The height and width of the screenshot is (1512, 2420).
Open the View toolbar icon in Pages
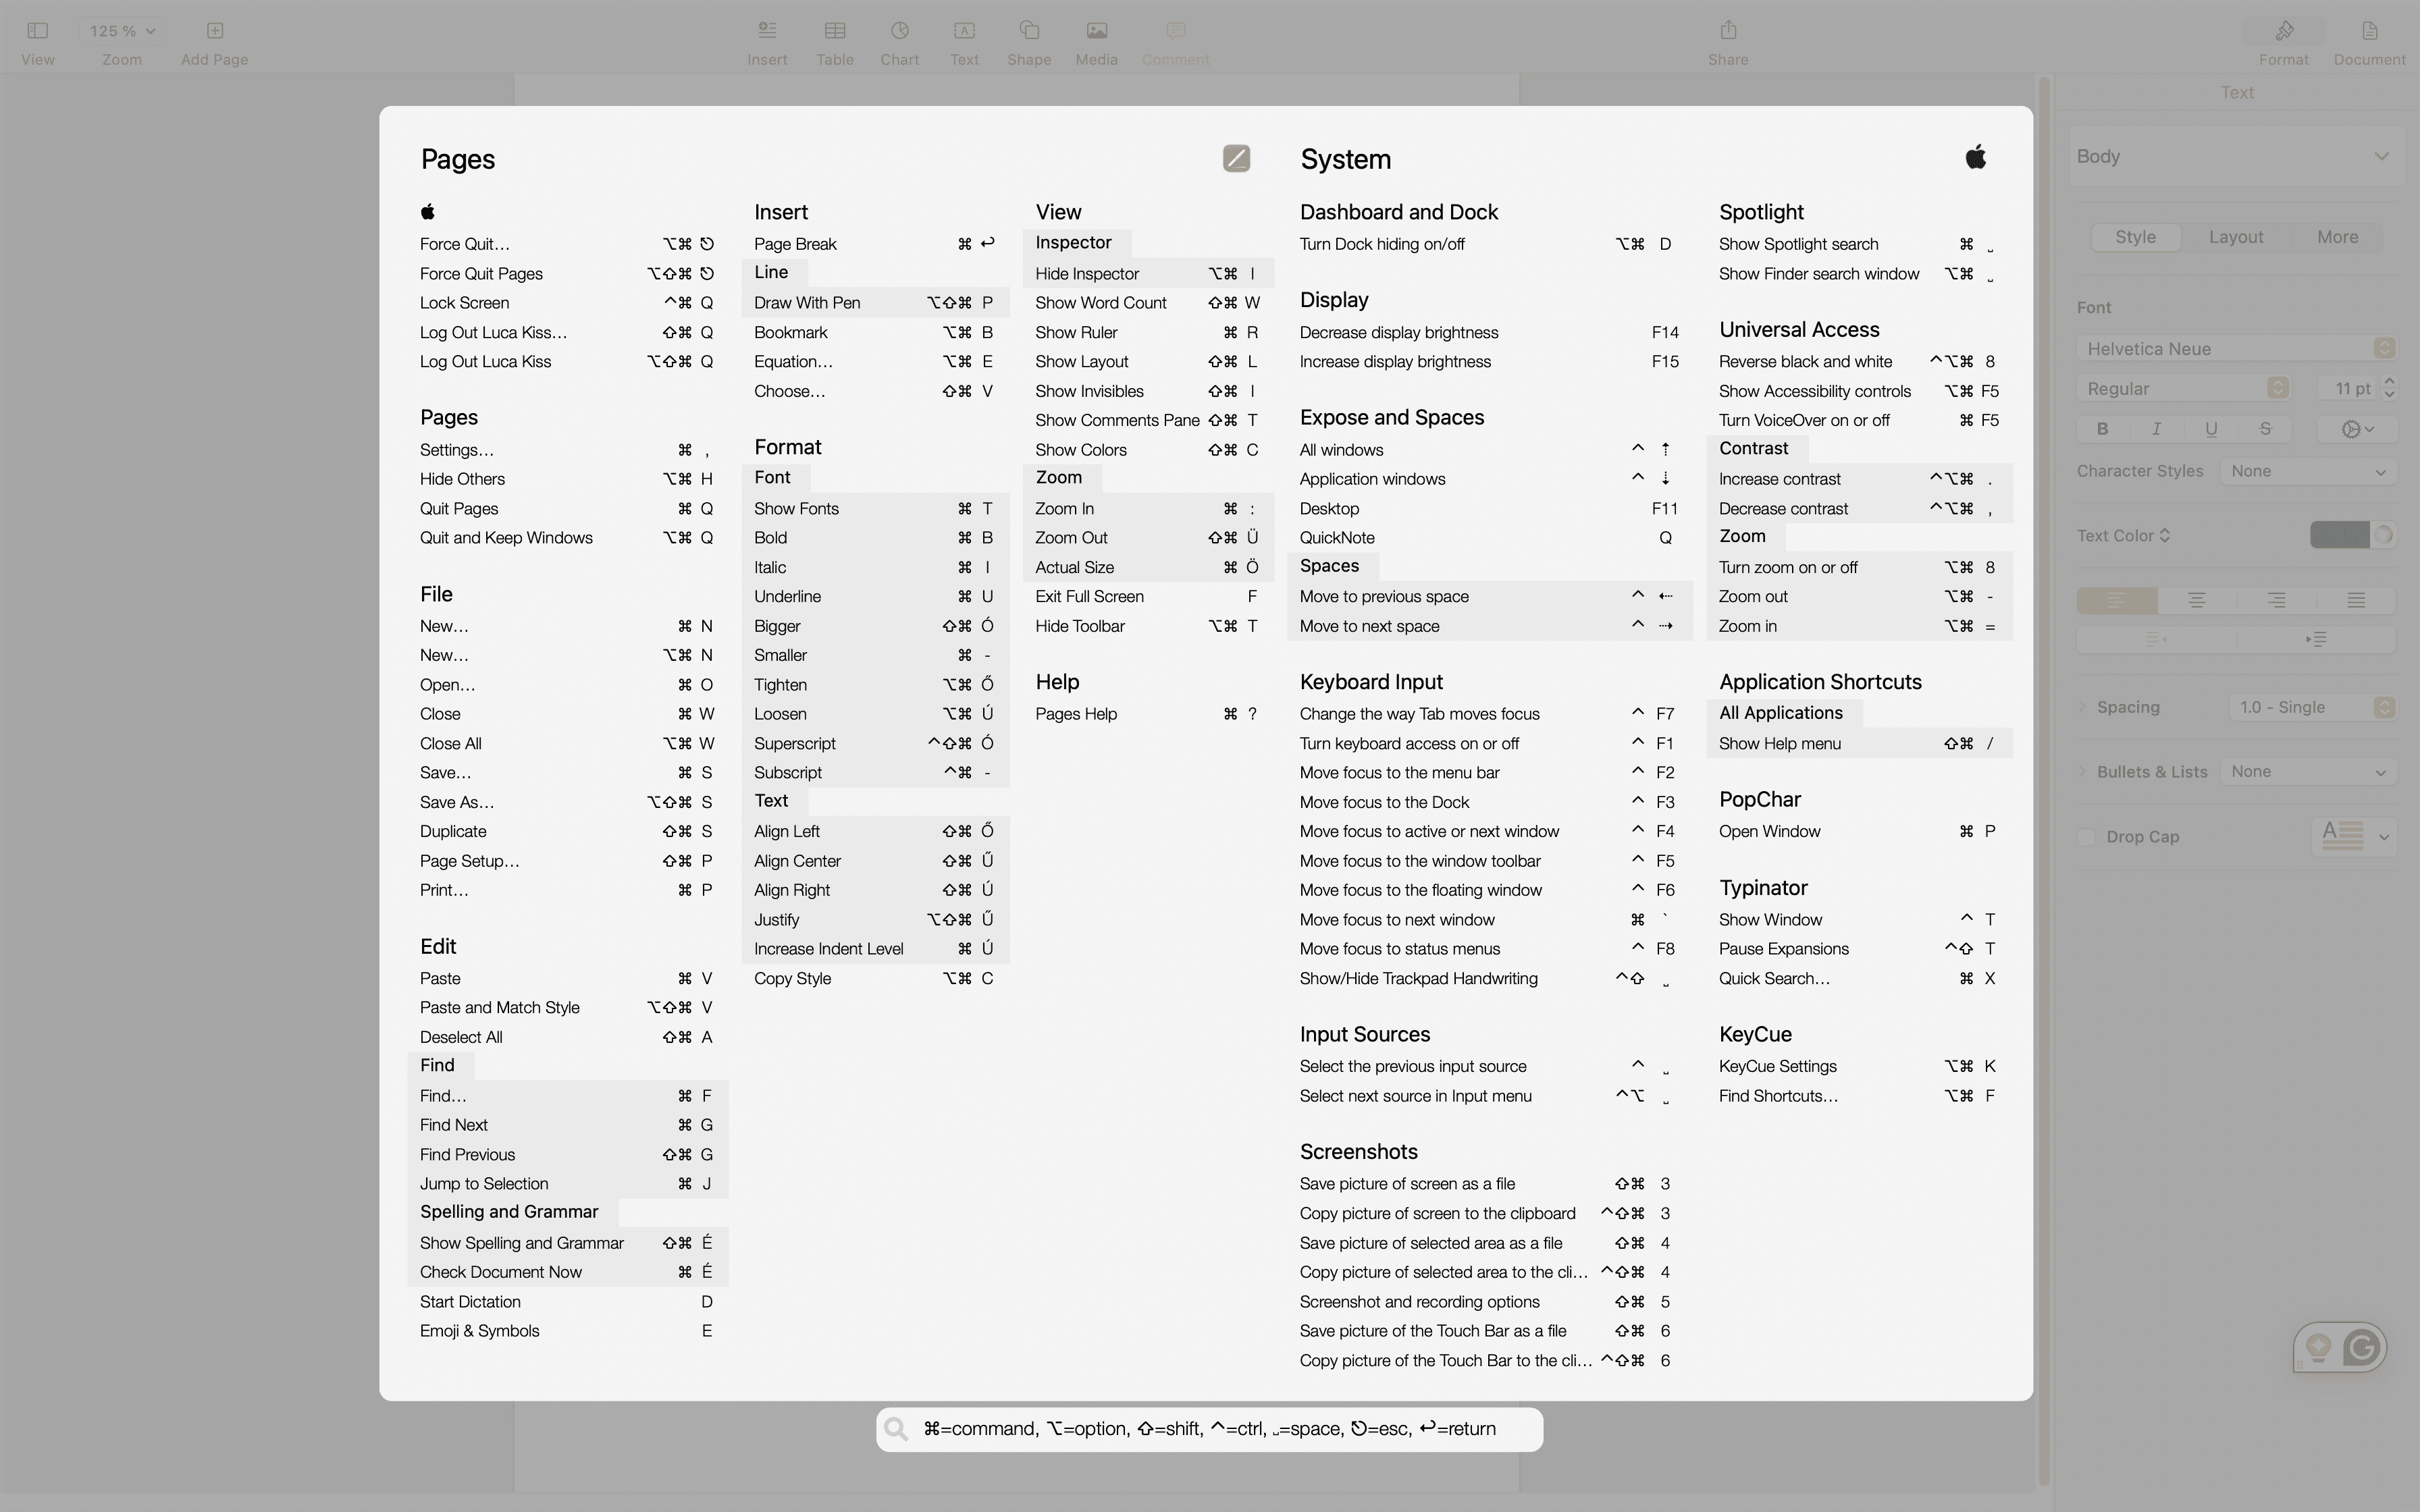click(x=38, y=31)
